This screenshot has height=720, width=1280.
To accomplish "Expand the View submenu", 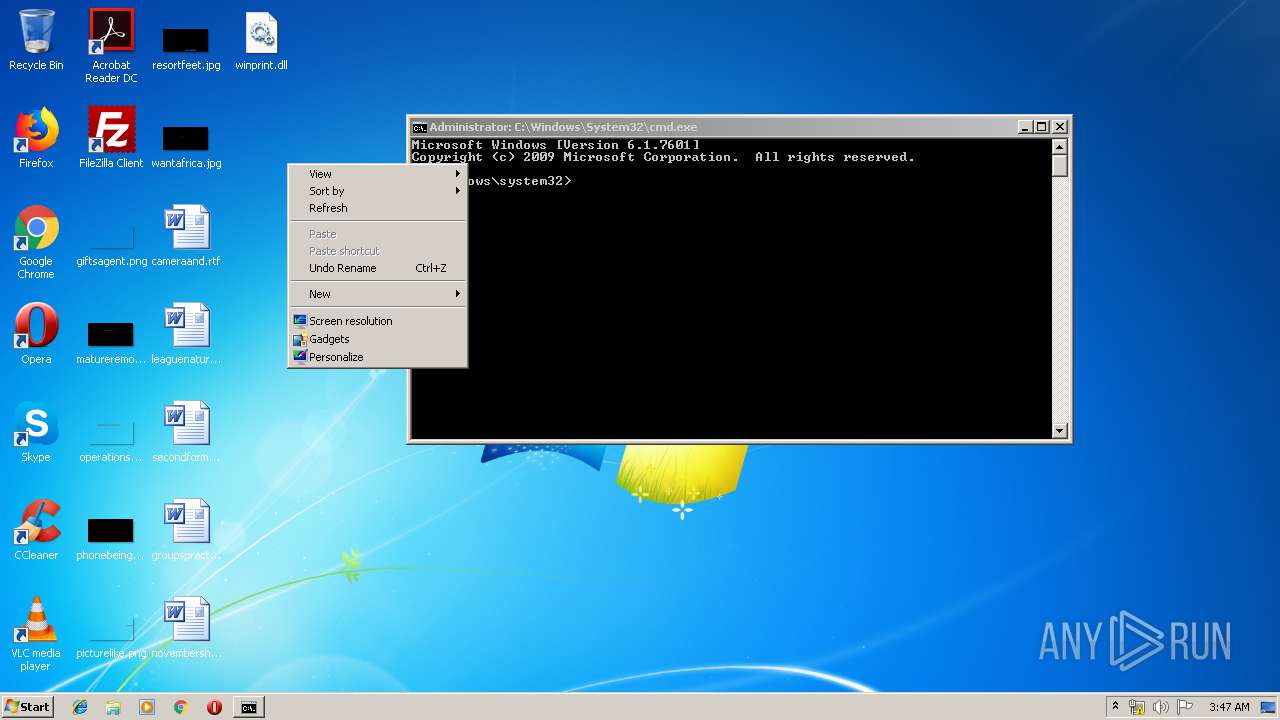I will coord(377,174).
